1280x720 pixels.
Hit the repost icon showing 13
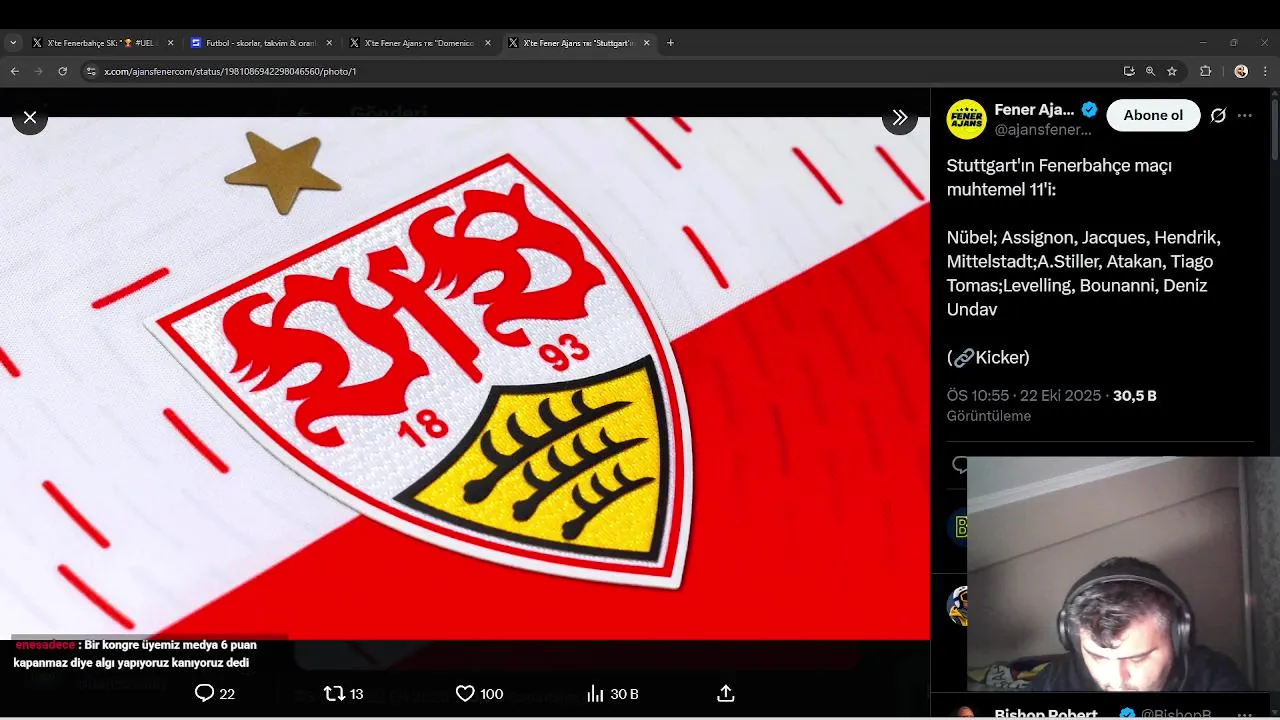[343, 693]
